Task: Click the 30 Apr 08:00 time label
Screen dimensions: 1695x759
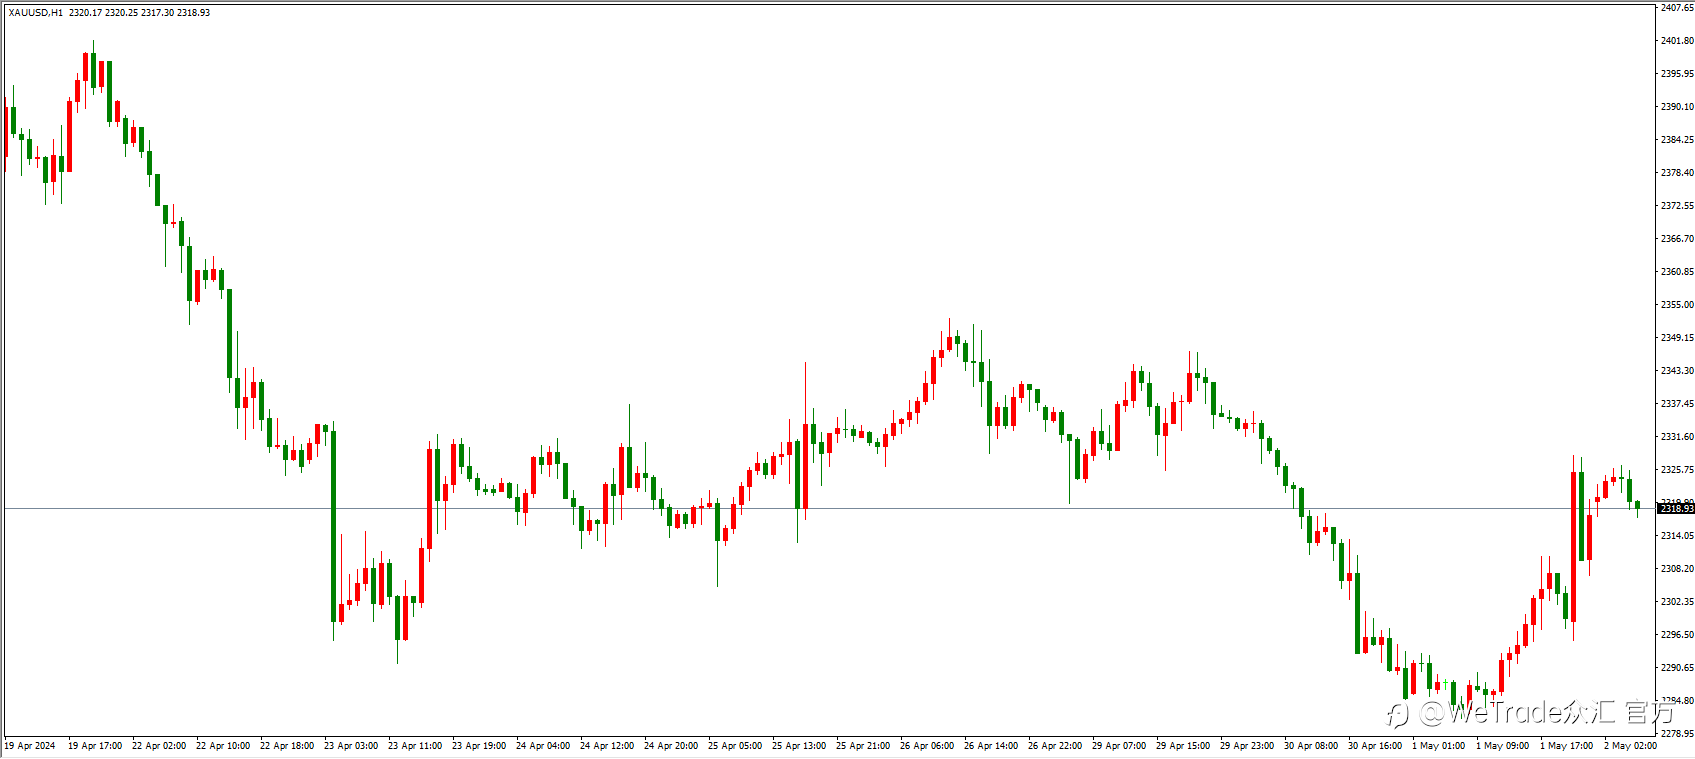Action: tap(1311, 746)
